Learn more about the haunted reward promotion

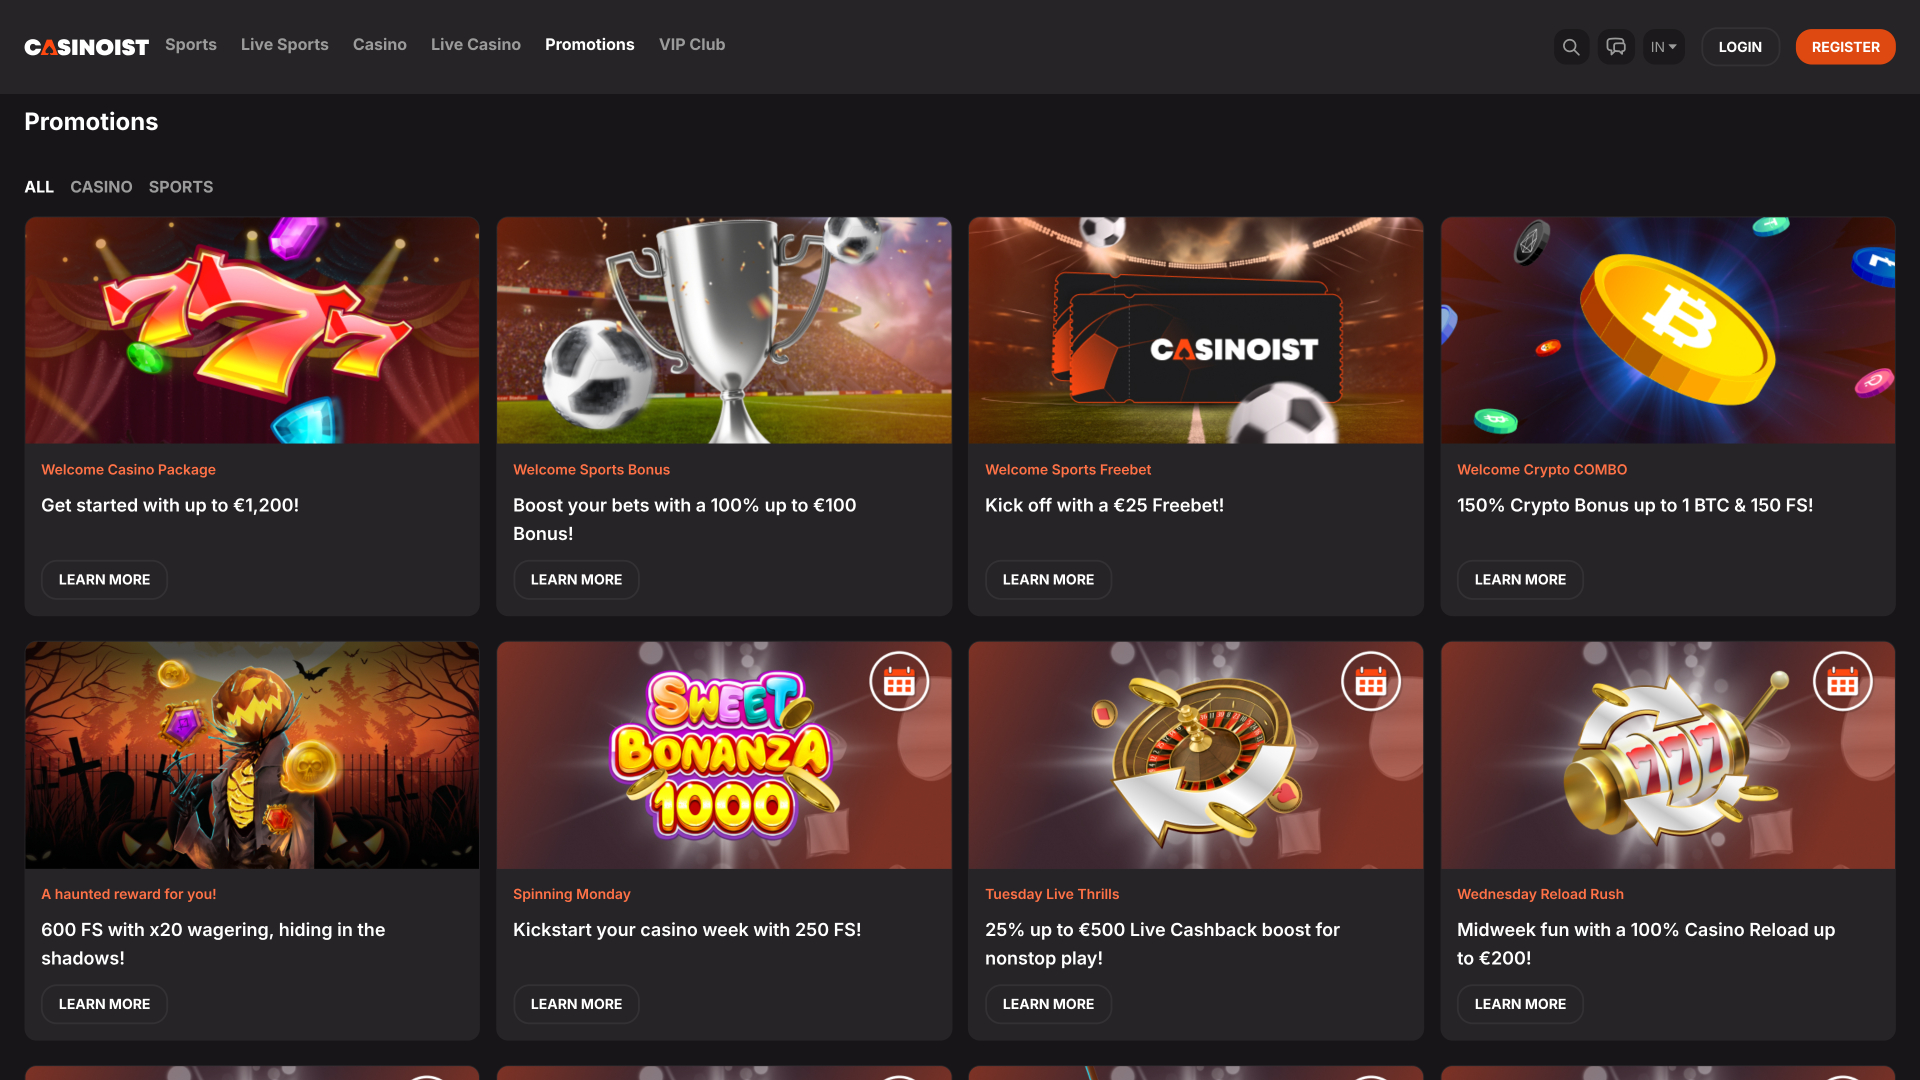[x=104, y=1004]
